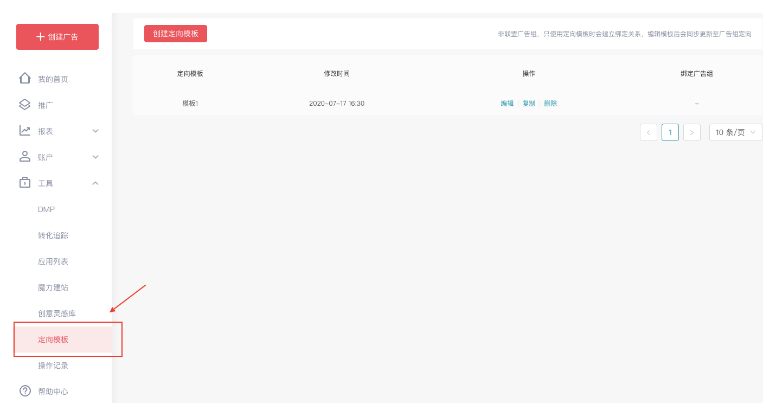Screen dimensions: 772x409
Task: Click the 修改时间 column header
Action: coord(337,73)
